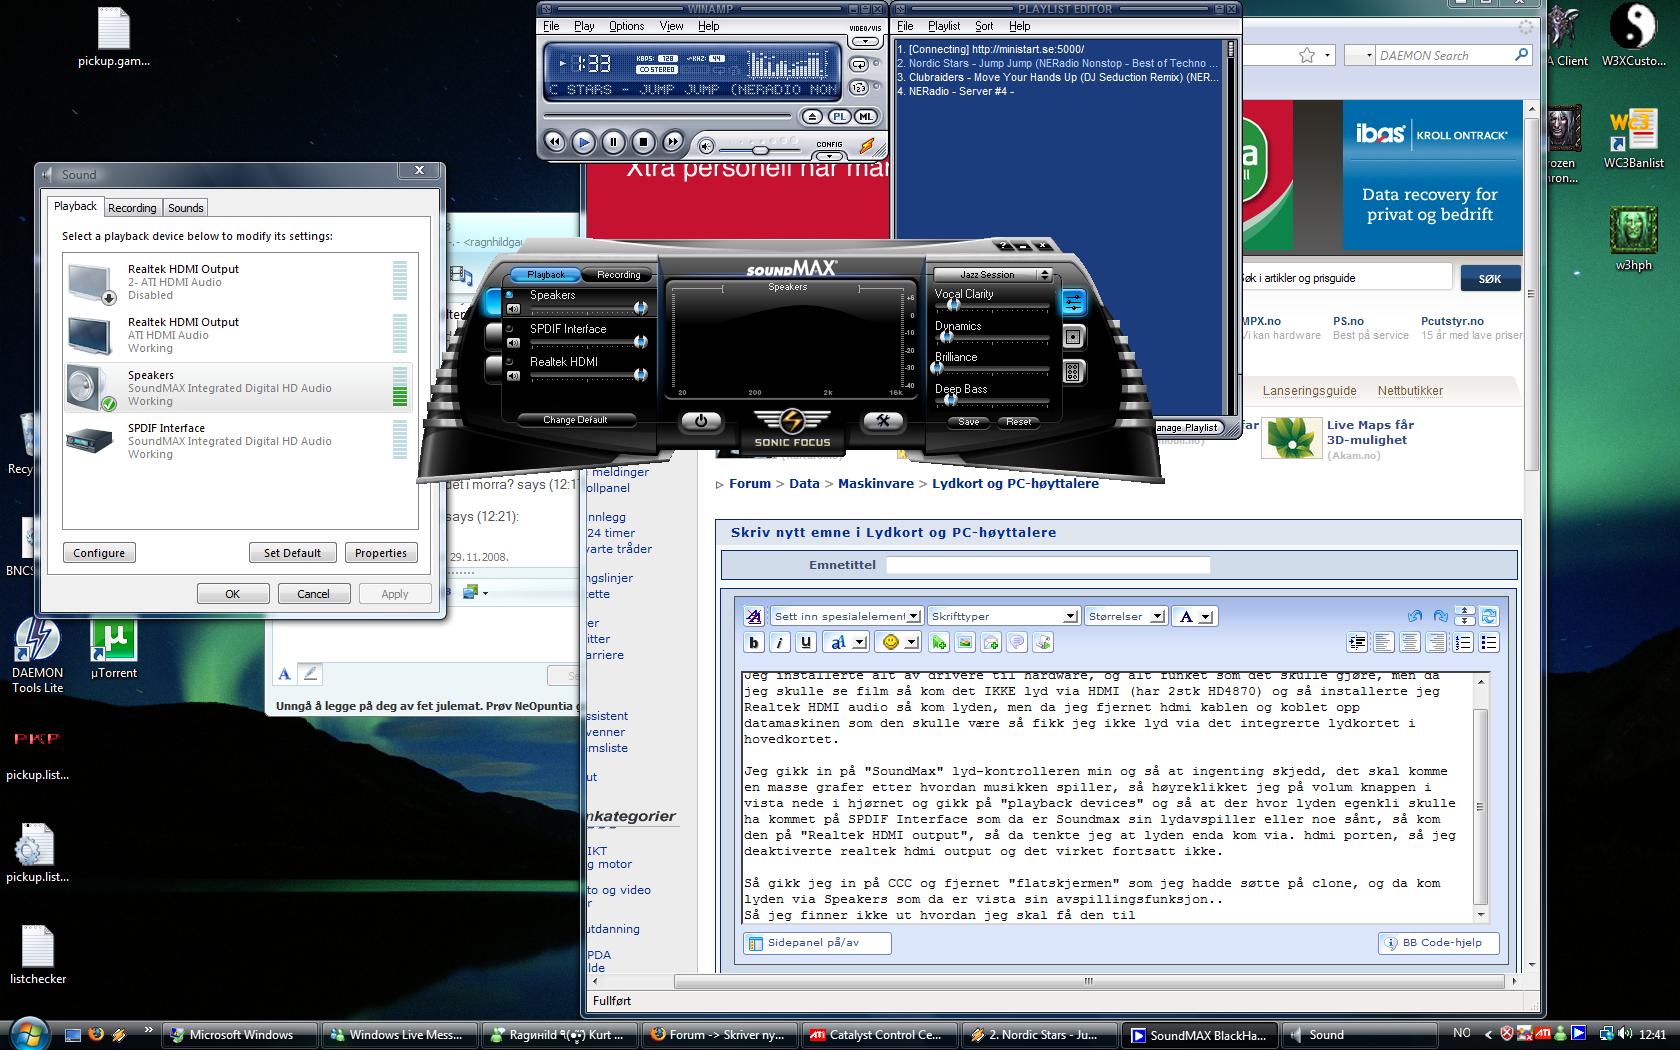Image resolution: width=1680 pixels, height=1050 pixels.
Task: Open Winamp's View menu
Action: [x=671, y=26]
